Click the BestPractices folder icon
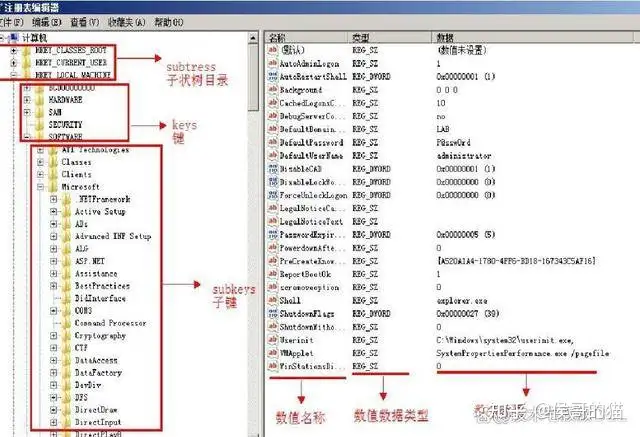640x437 pixels. tap(67, 286)
